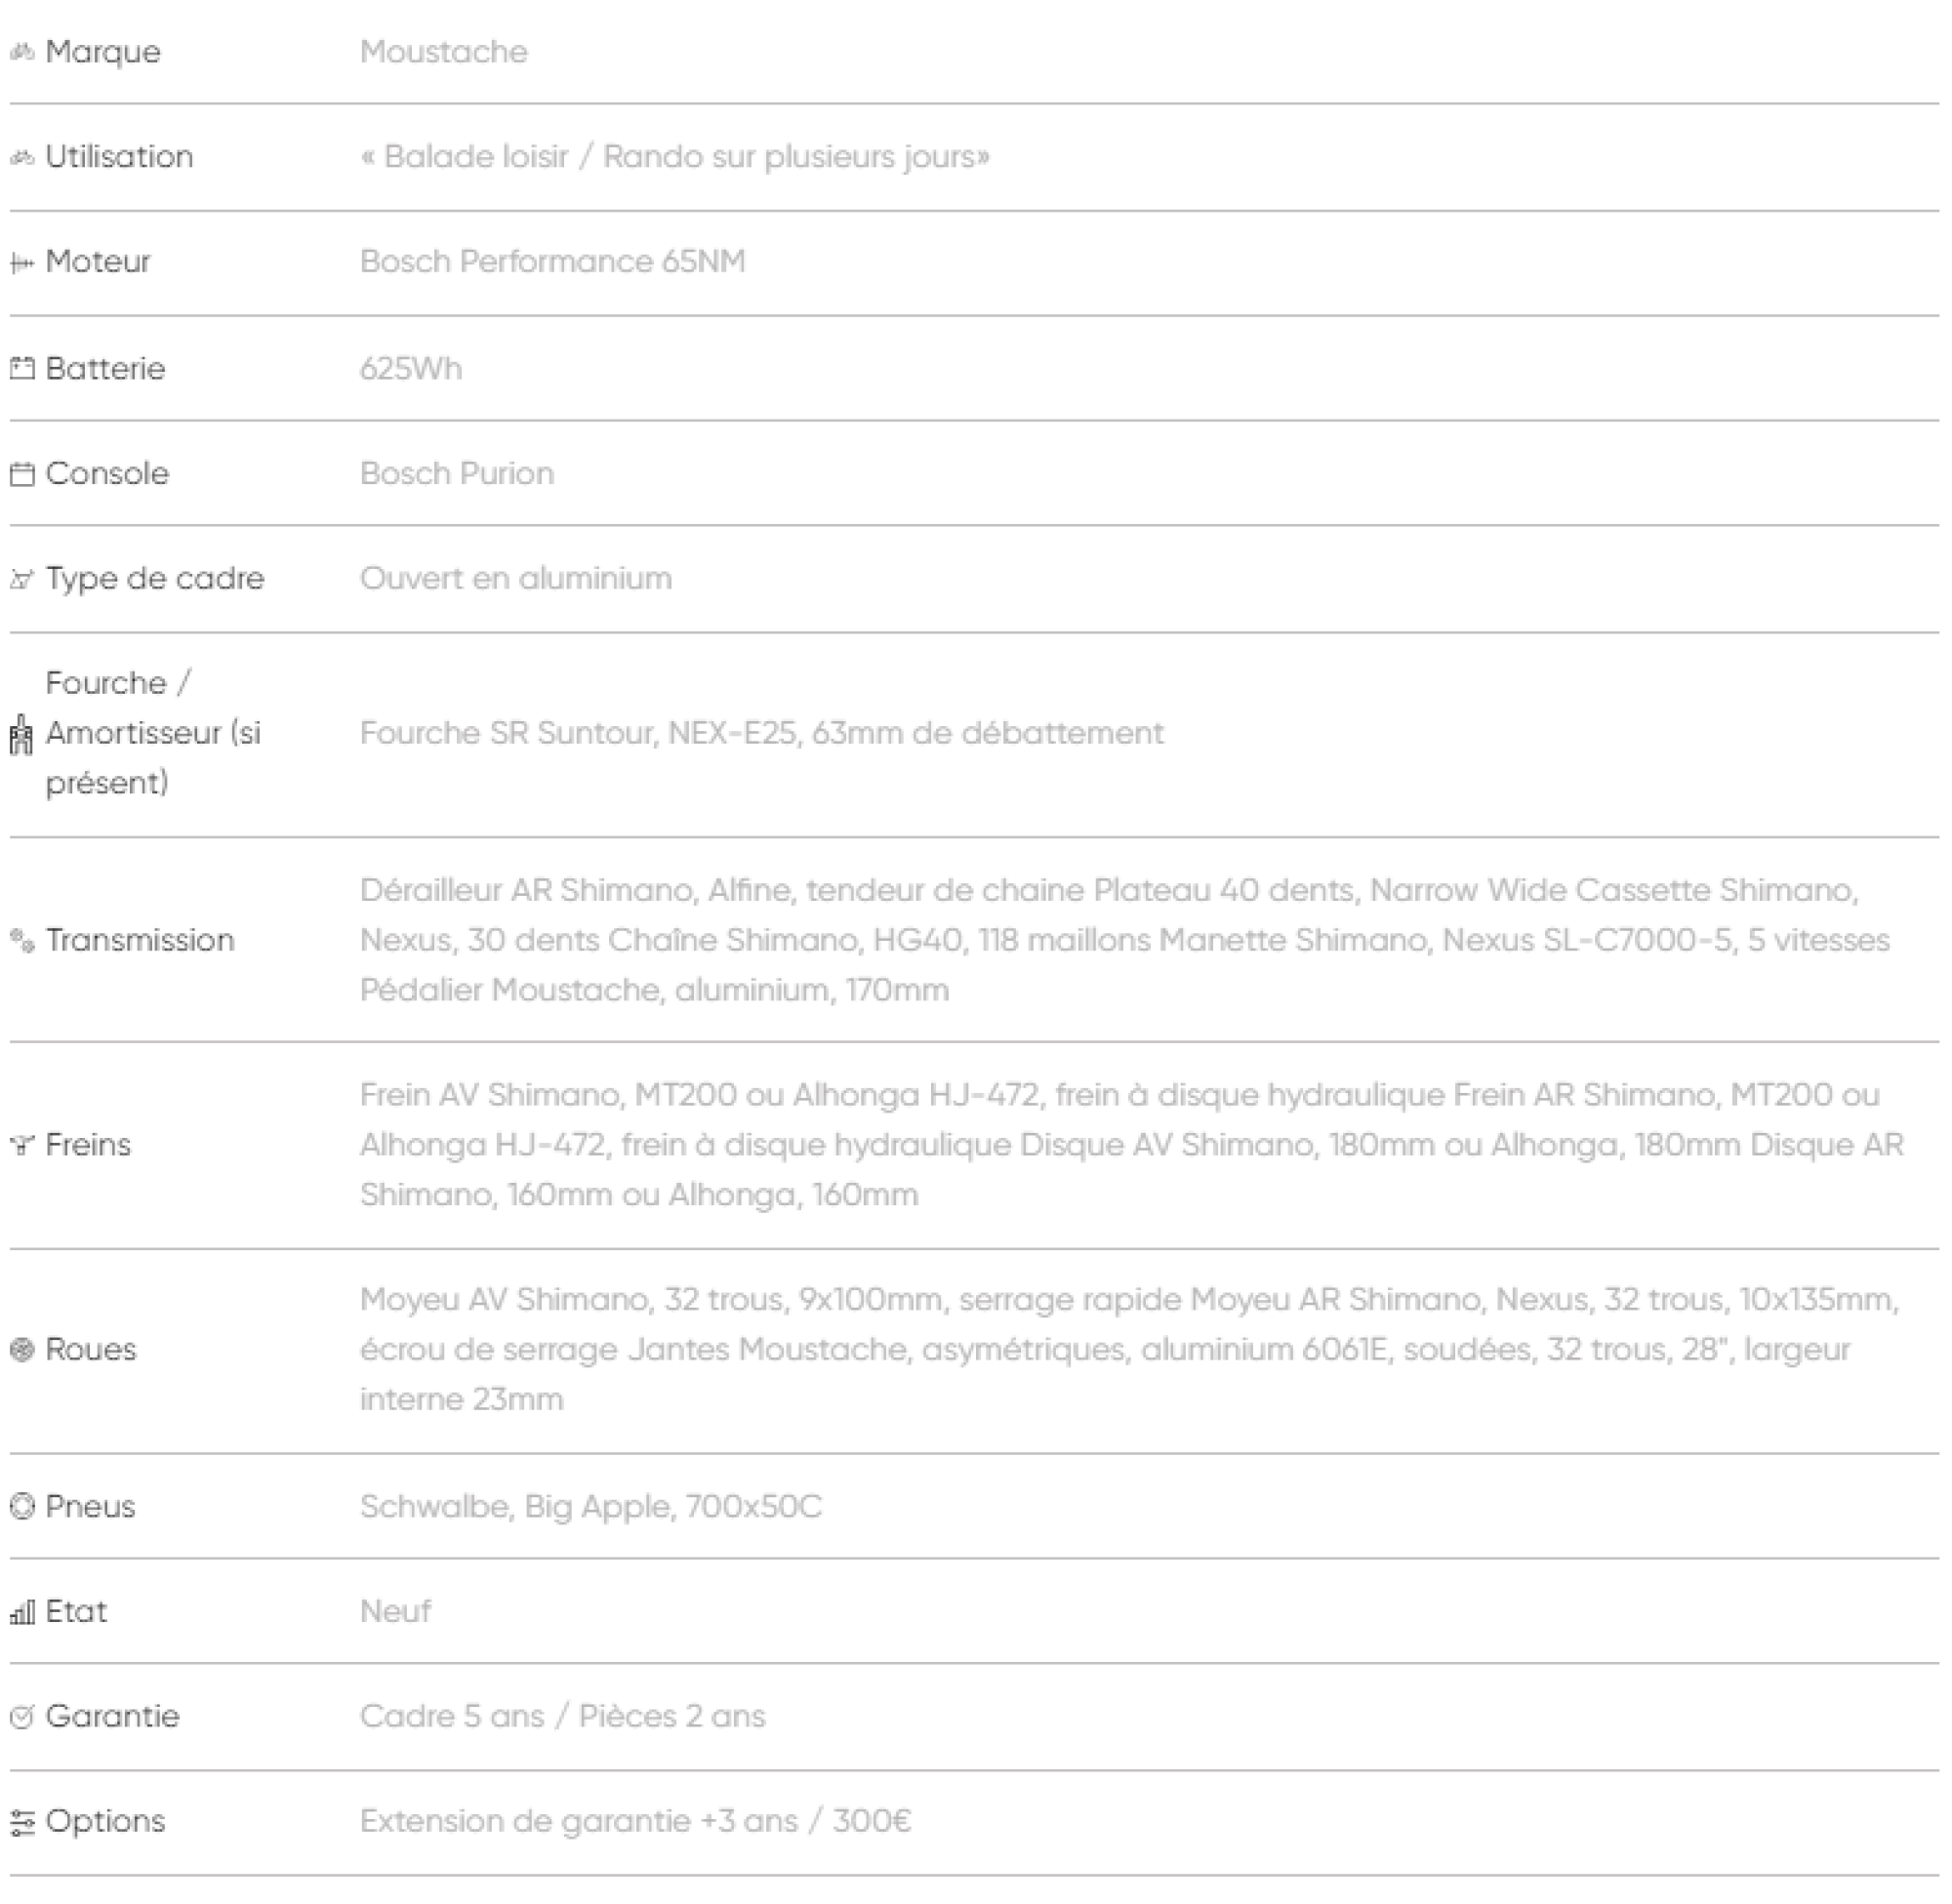Click the bar chart icon beside Etat
1952x1904 pixels.
(22, 1612)
